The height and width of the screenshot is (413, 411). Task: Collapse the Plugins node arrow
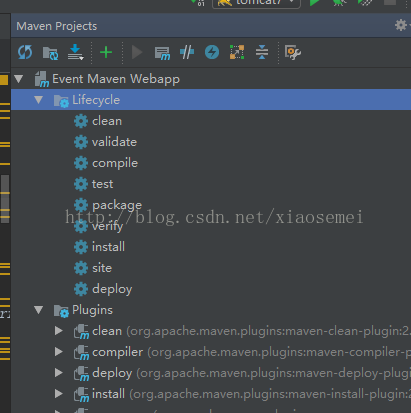click(39, 310)
